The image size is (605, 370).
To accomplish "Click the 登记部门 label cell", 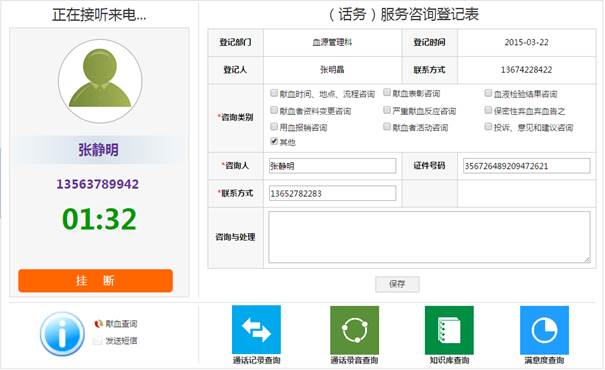I will click(235, 42).
